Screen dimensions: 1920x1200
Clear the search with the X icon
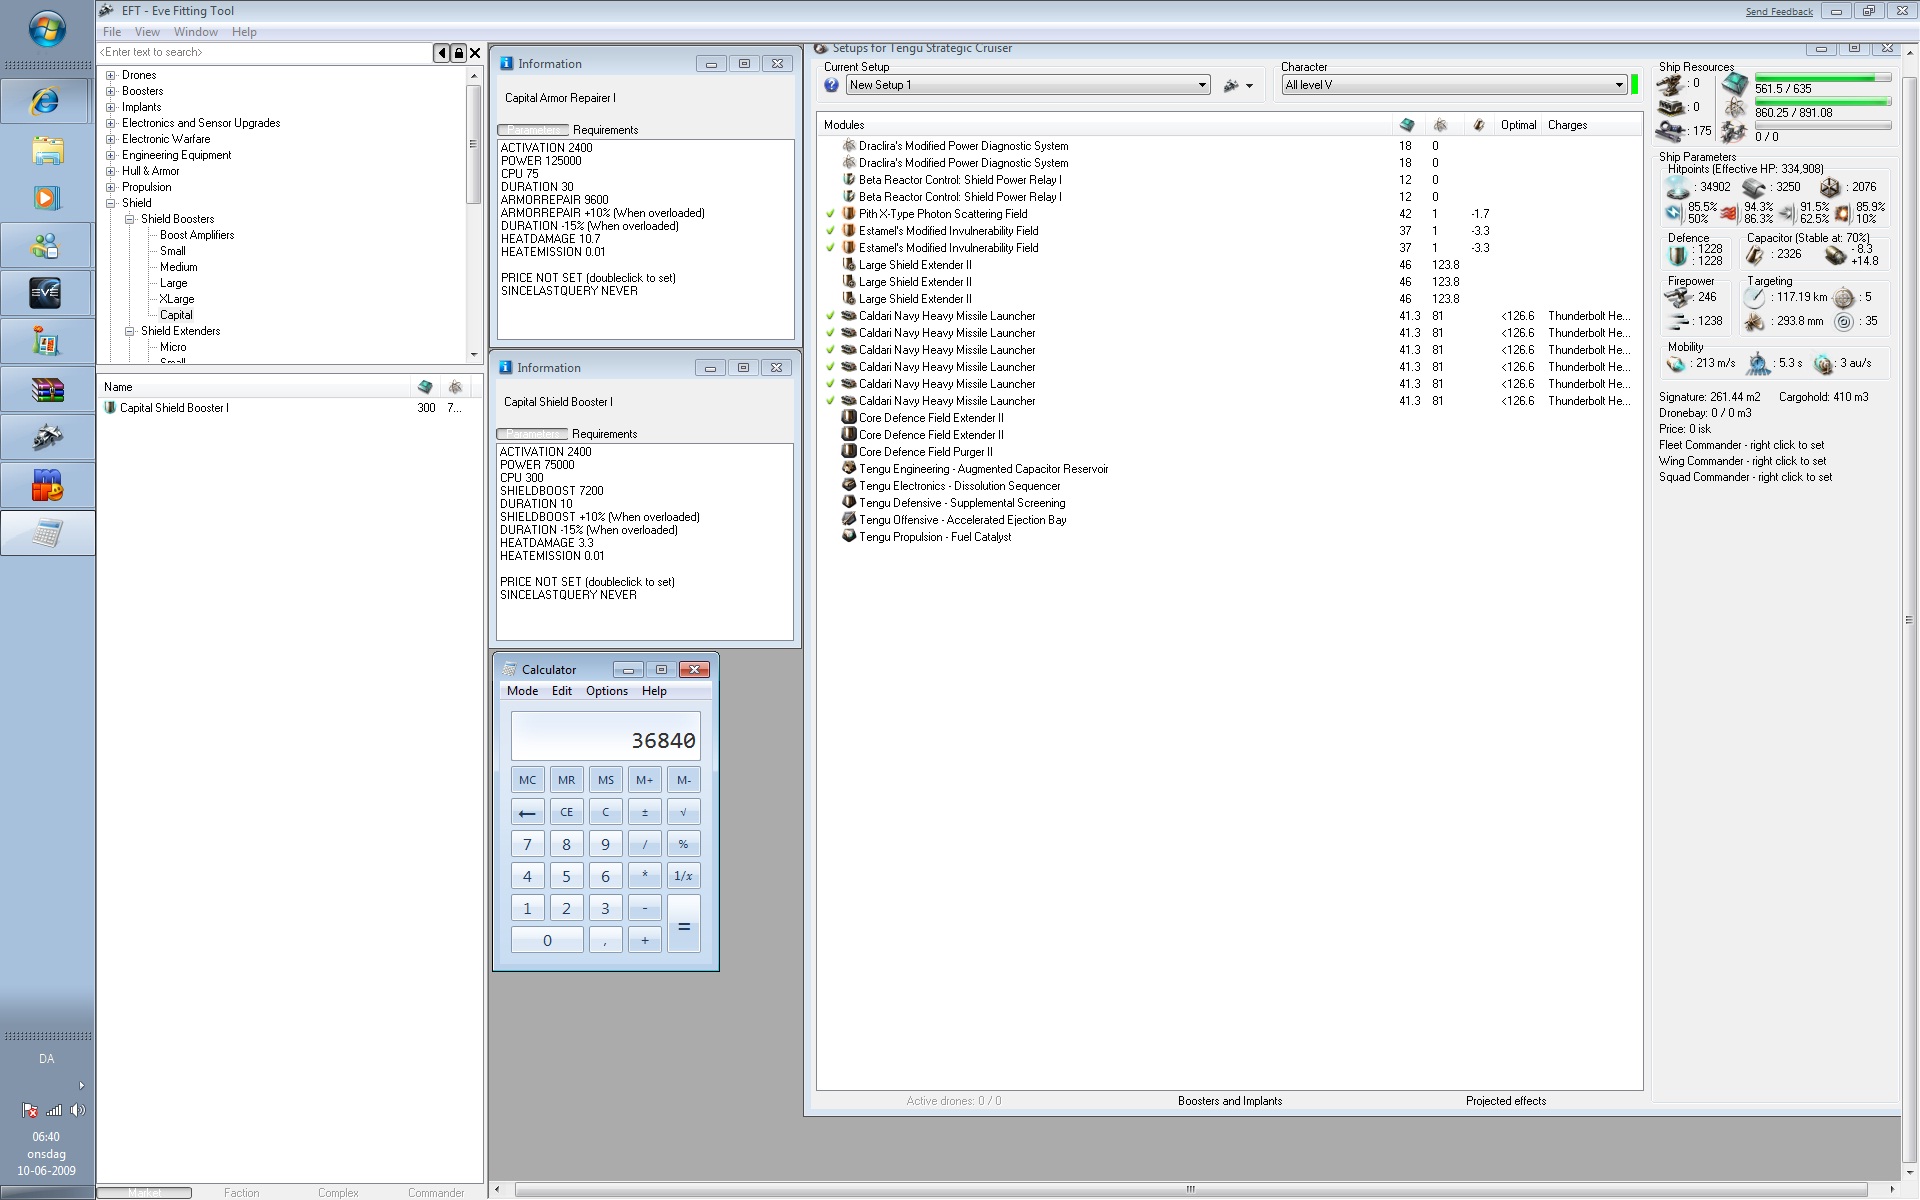(x=475, y=53)
